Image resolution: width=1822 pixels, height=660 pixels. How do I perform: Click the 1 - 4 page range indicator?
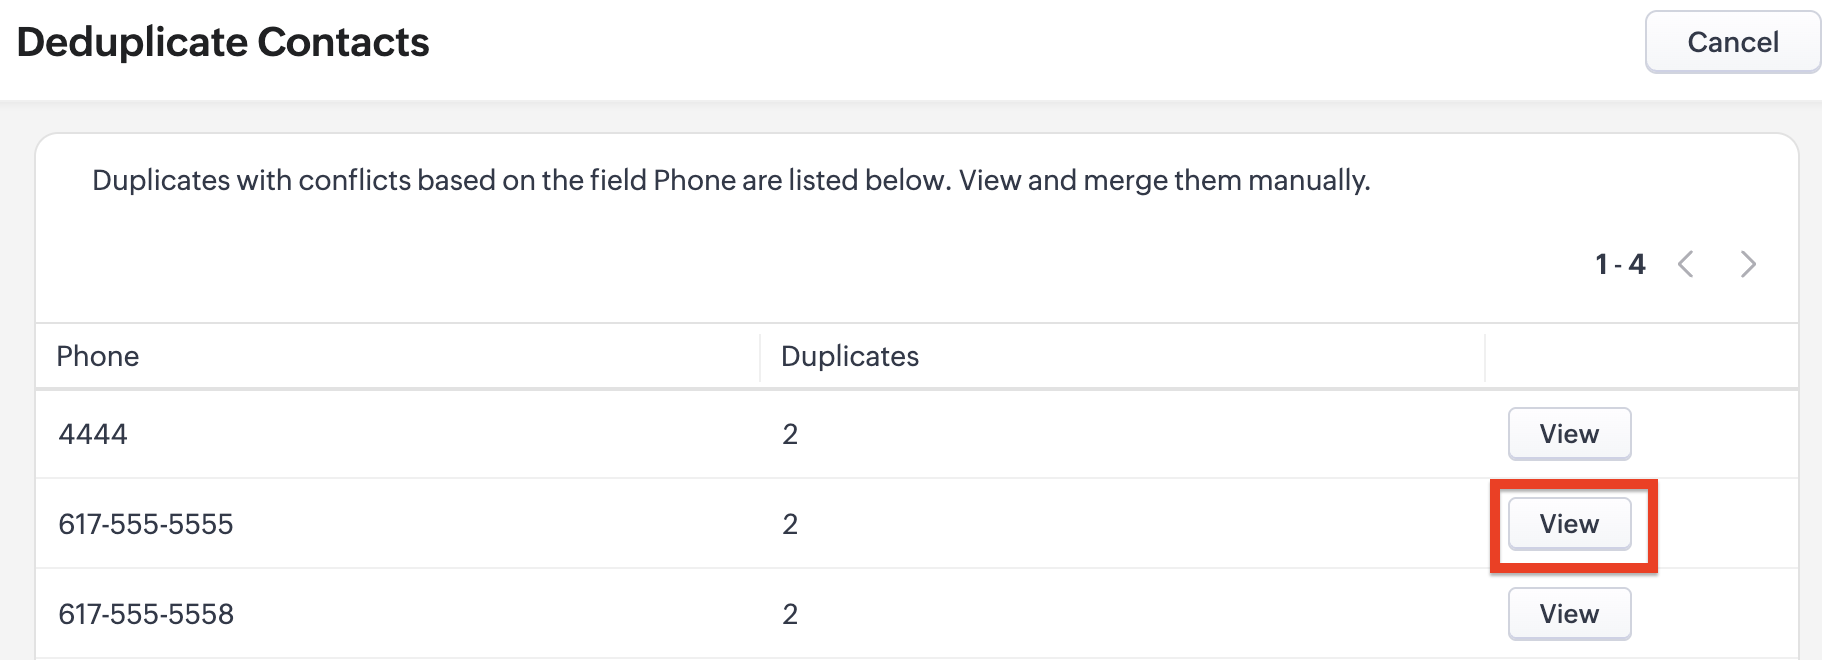[x=1620, y=264]
